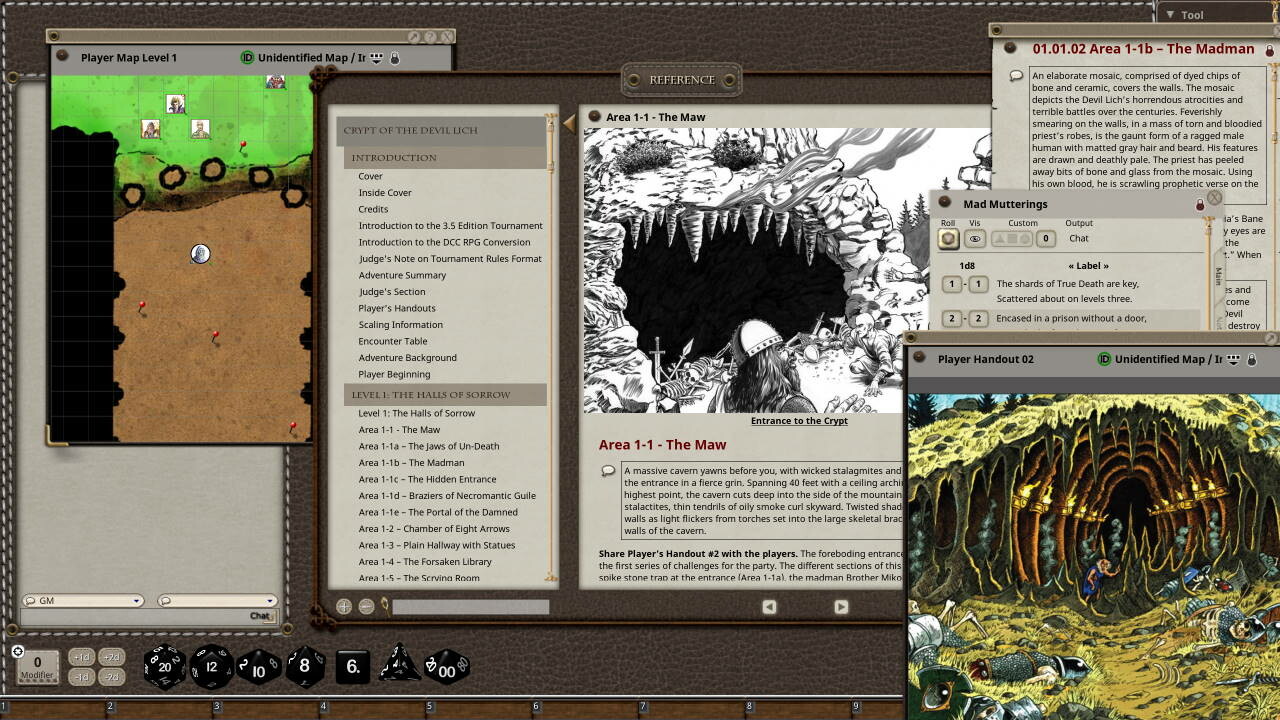Click the Mad Mutterings Roll button
The width and height of the screenshot is (1280, 720).
(x=948, y=239)
